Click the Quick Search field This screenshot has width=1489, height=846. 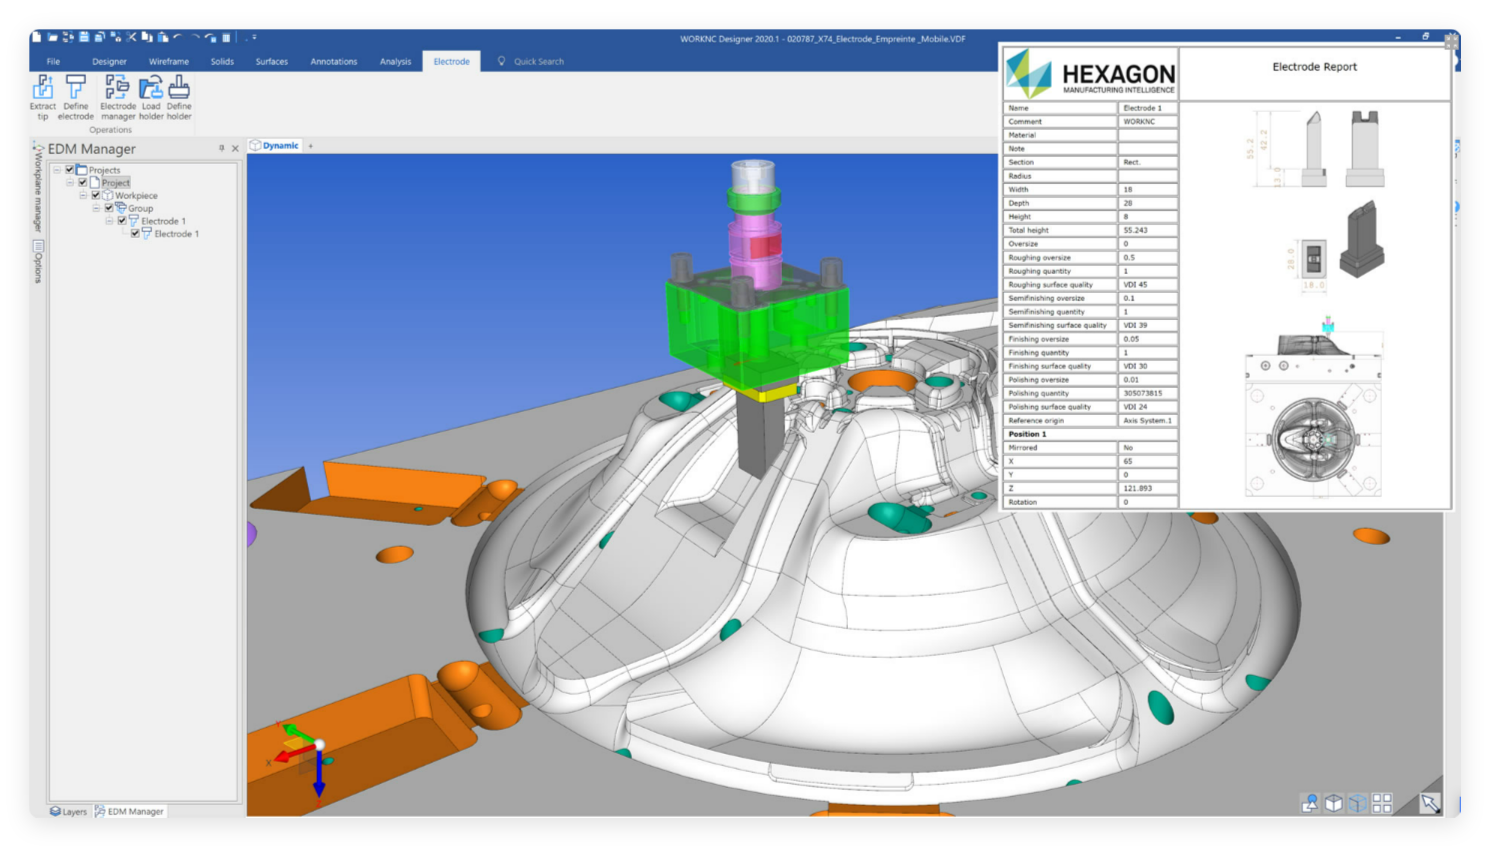(x=538, y=62)
